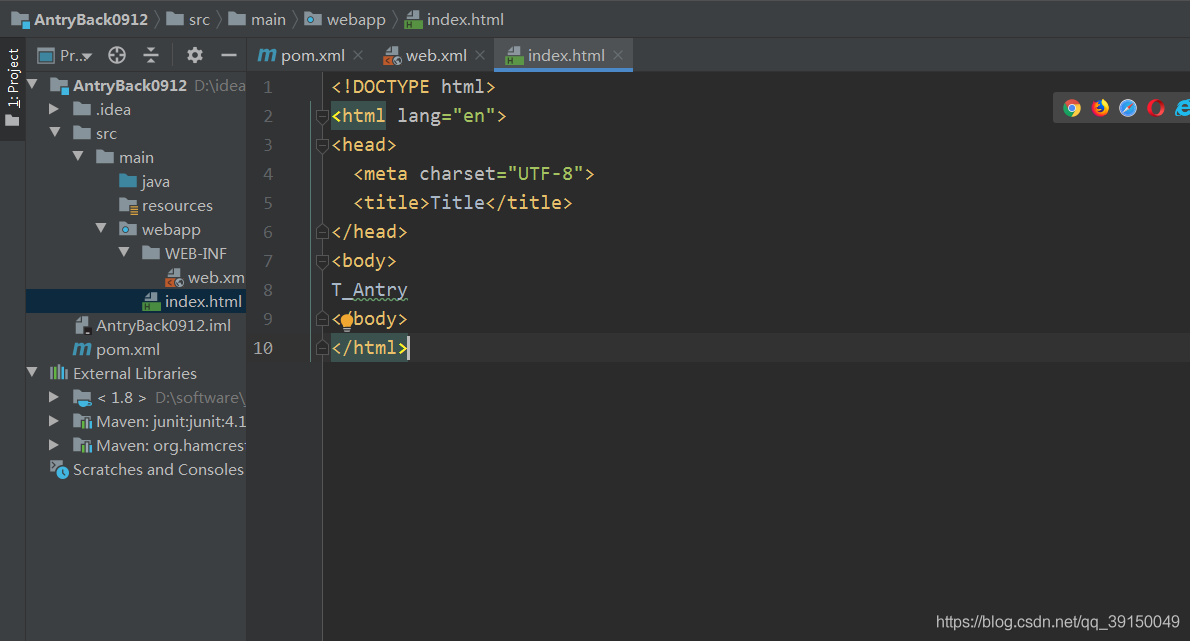Close the web.xml tab

click(x=480, y=55)
